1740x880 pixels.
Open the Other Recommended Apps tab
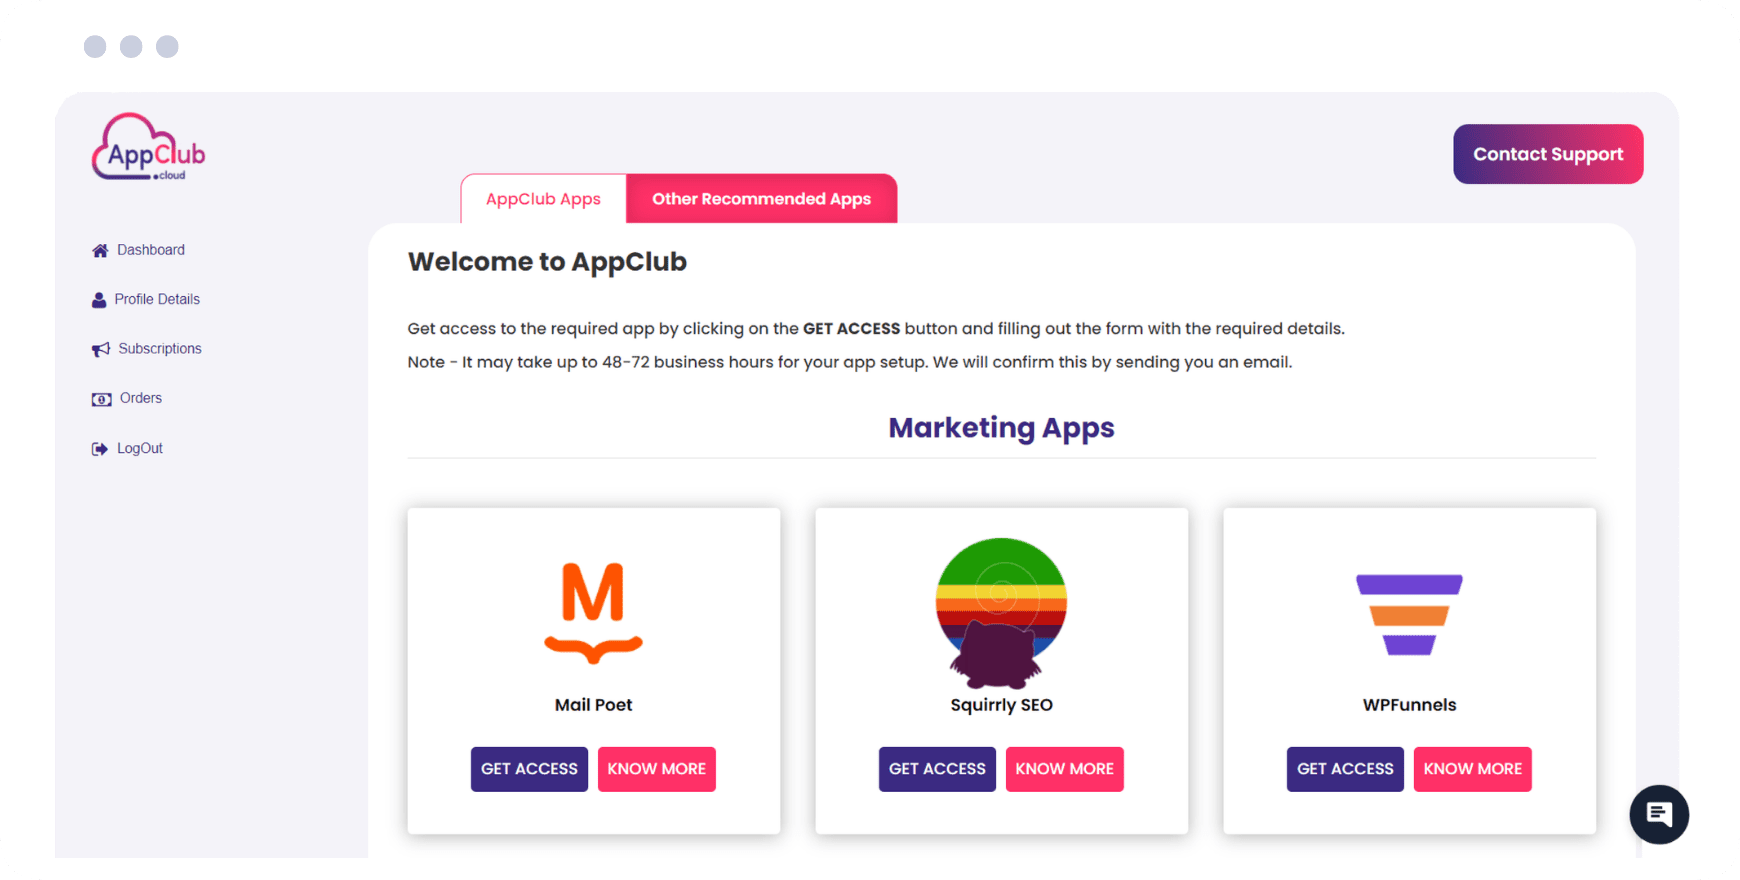coord(761,199)
